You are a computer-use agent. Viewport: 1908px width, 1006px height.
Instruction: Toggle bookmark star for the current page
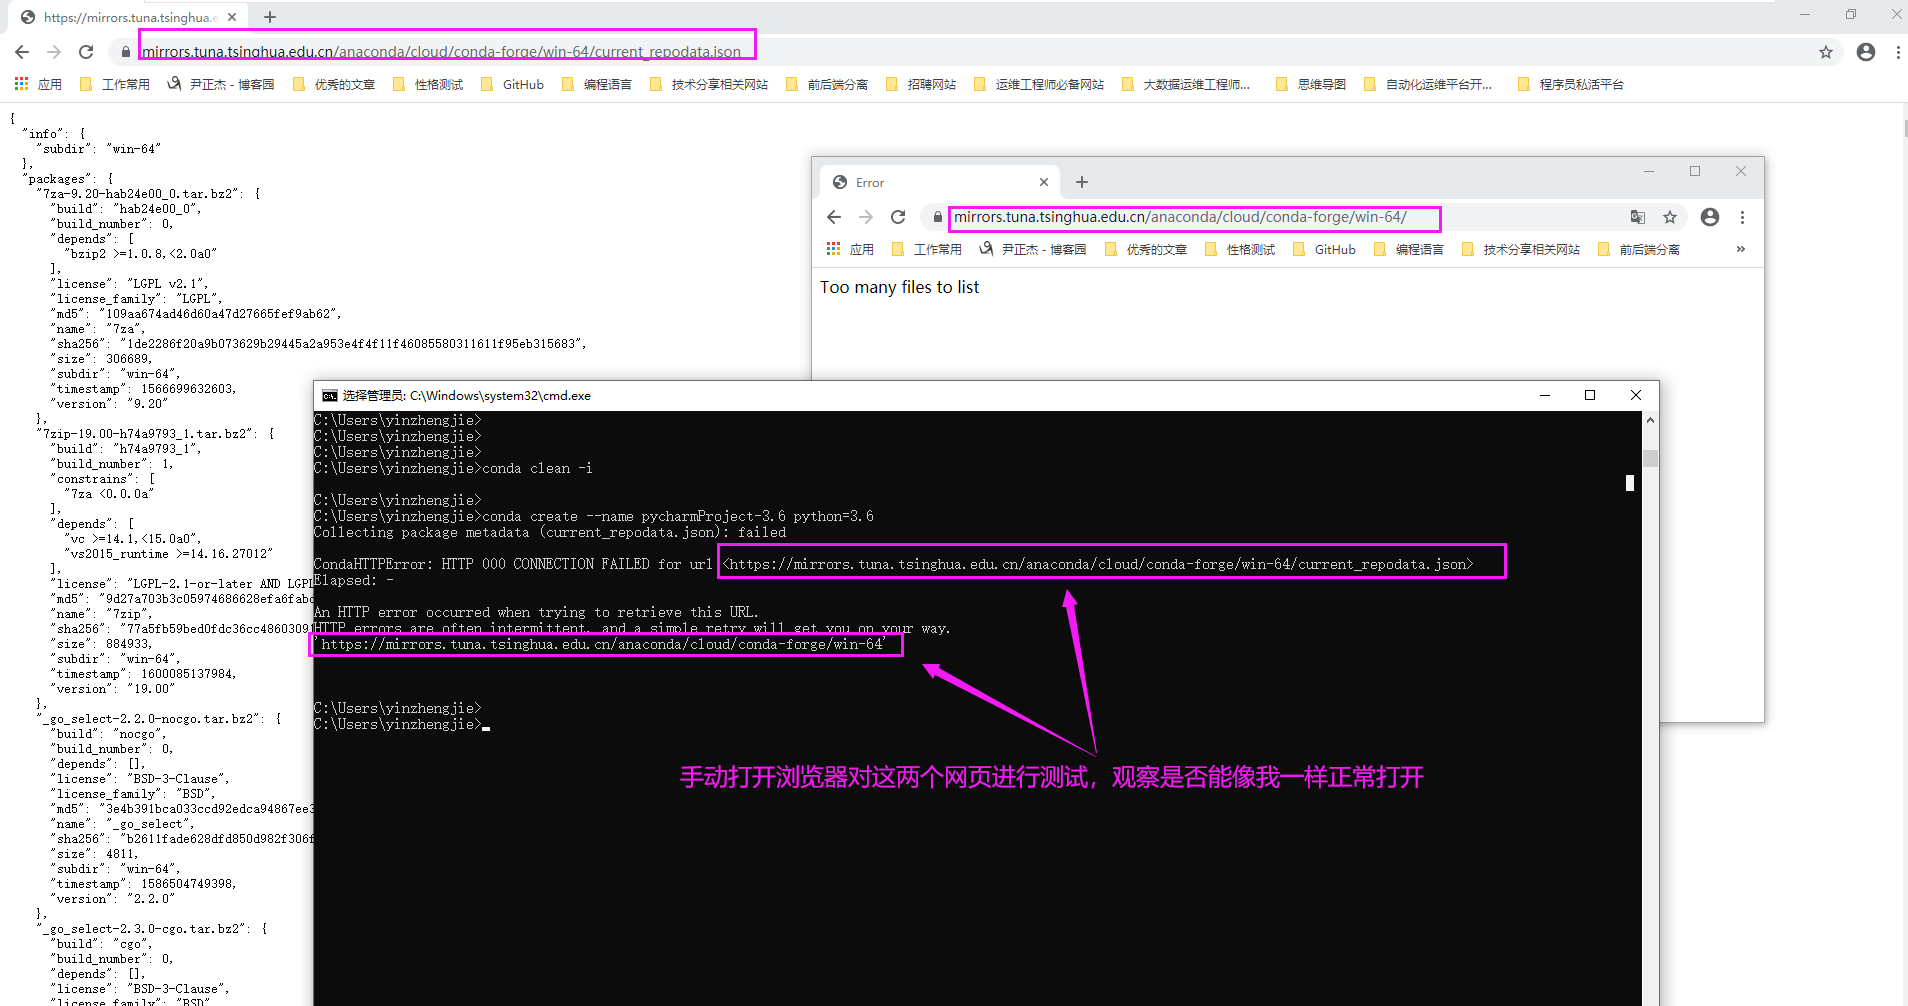click(x=1827, y=52)
